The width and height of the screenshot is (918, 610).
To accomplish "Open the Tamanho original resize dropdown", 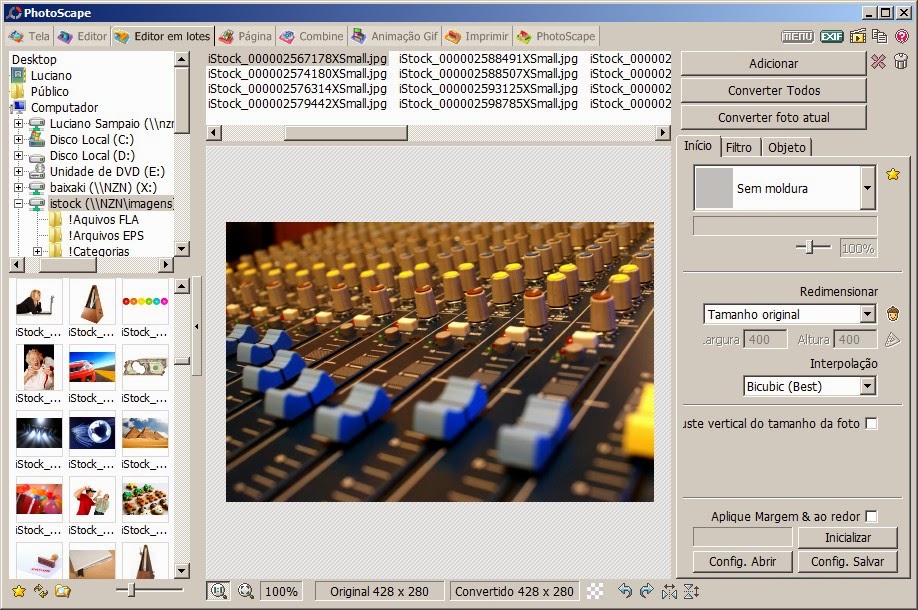I will (867, 314).
